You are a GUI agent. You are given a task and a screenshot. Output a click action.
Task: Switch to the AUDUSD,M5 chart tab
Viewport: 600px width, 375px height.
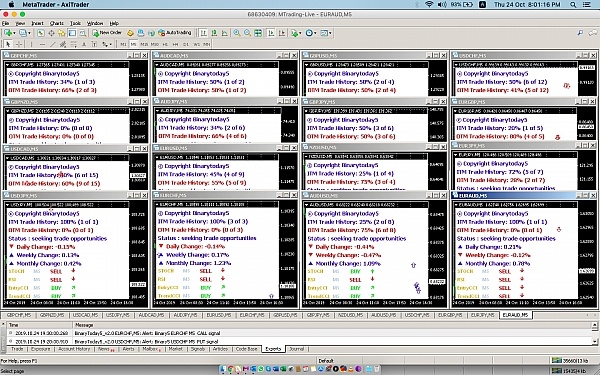tap(384, 315)
